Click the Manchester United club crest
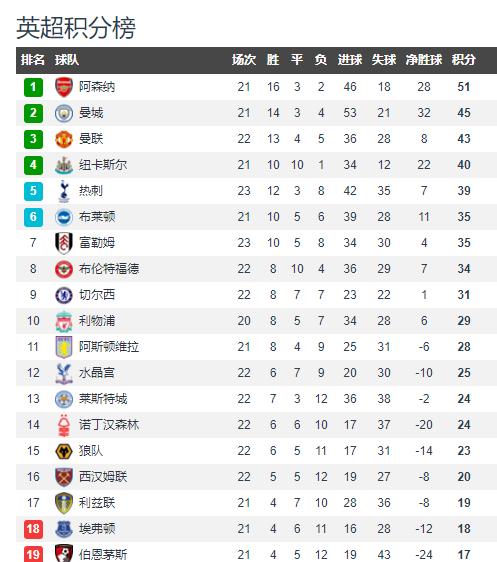This screenshot has height=562, width=497. pyautogui.click(x=64, y=139)
